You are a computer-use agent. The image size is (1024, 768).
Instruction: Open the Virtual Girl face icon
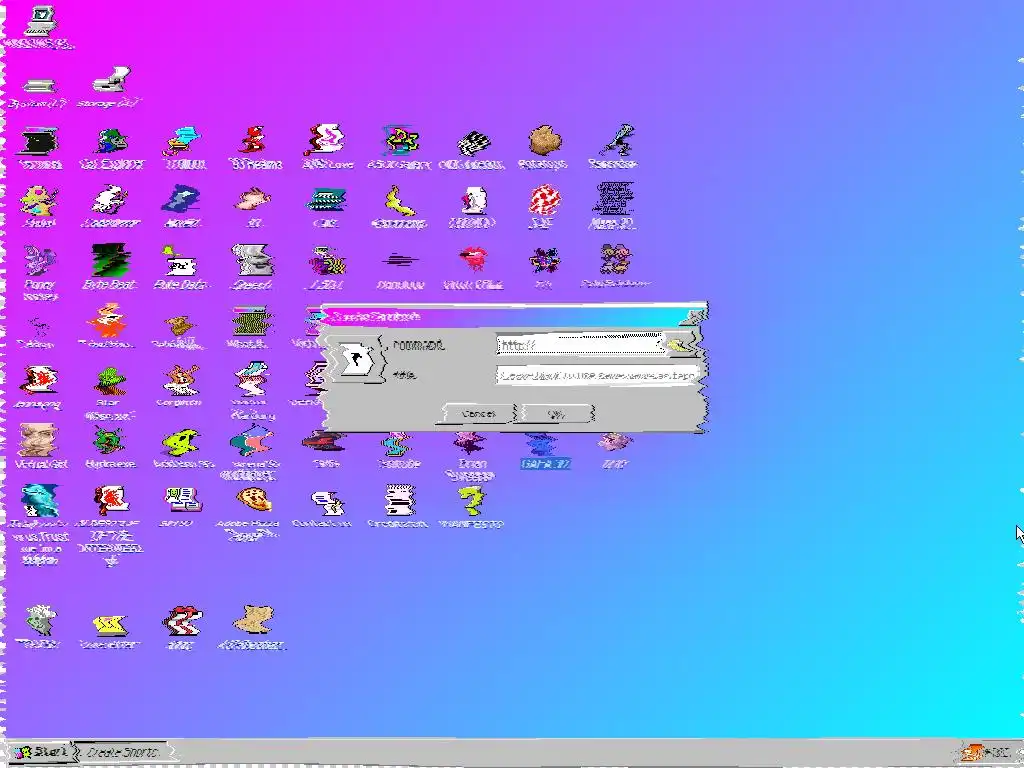click(x=39, y=440)
